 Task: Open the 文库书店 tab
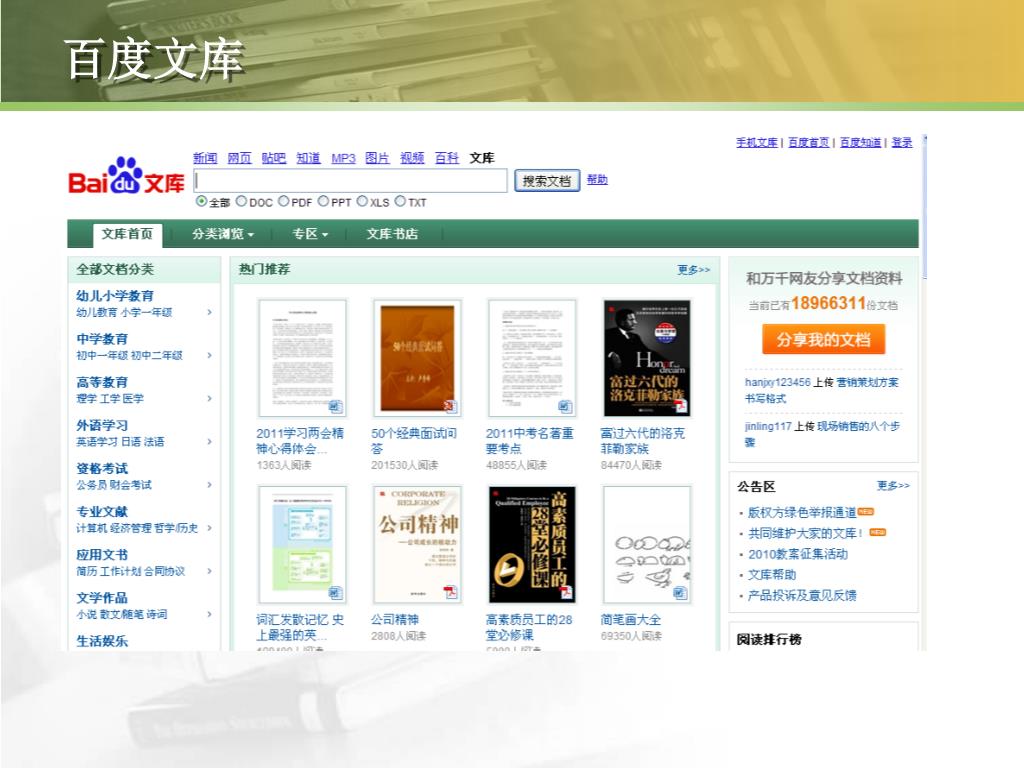tap(392, 234)
